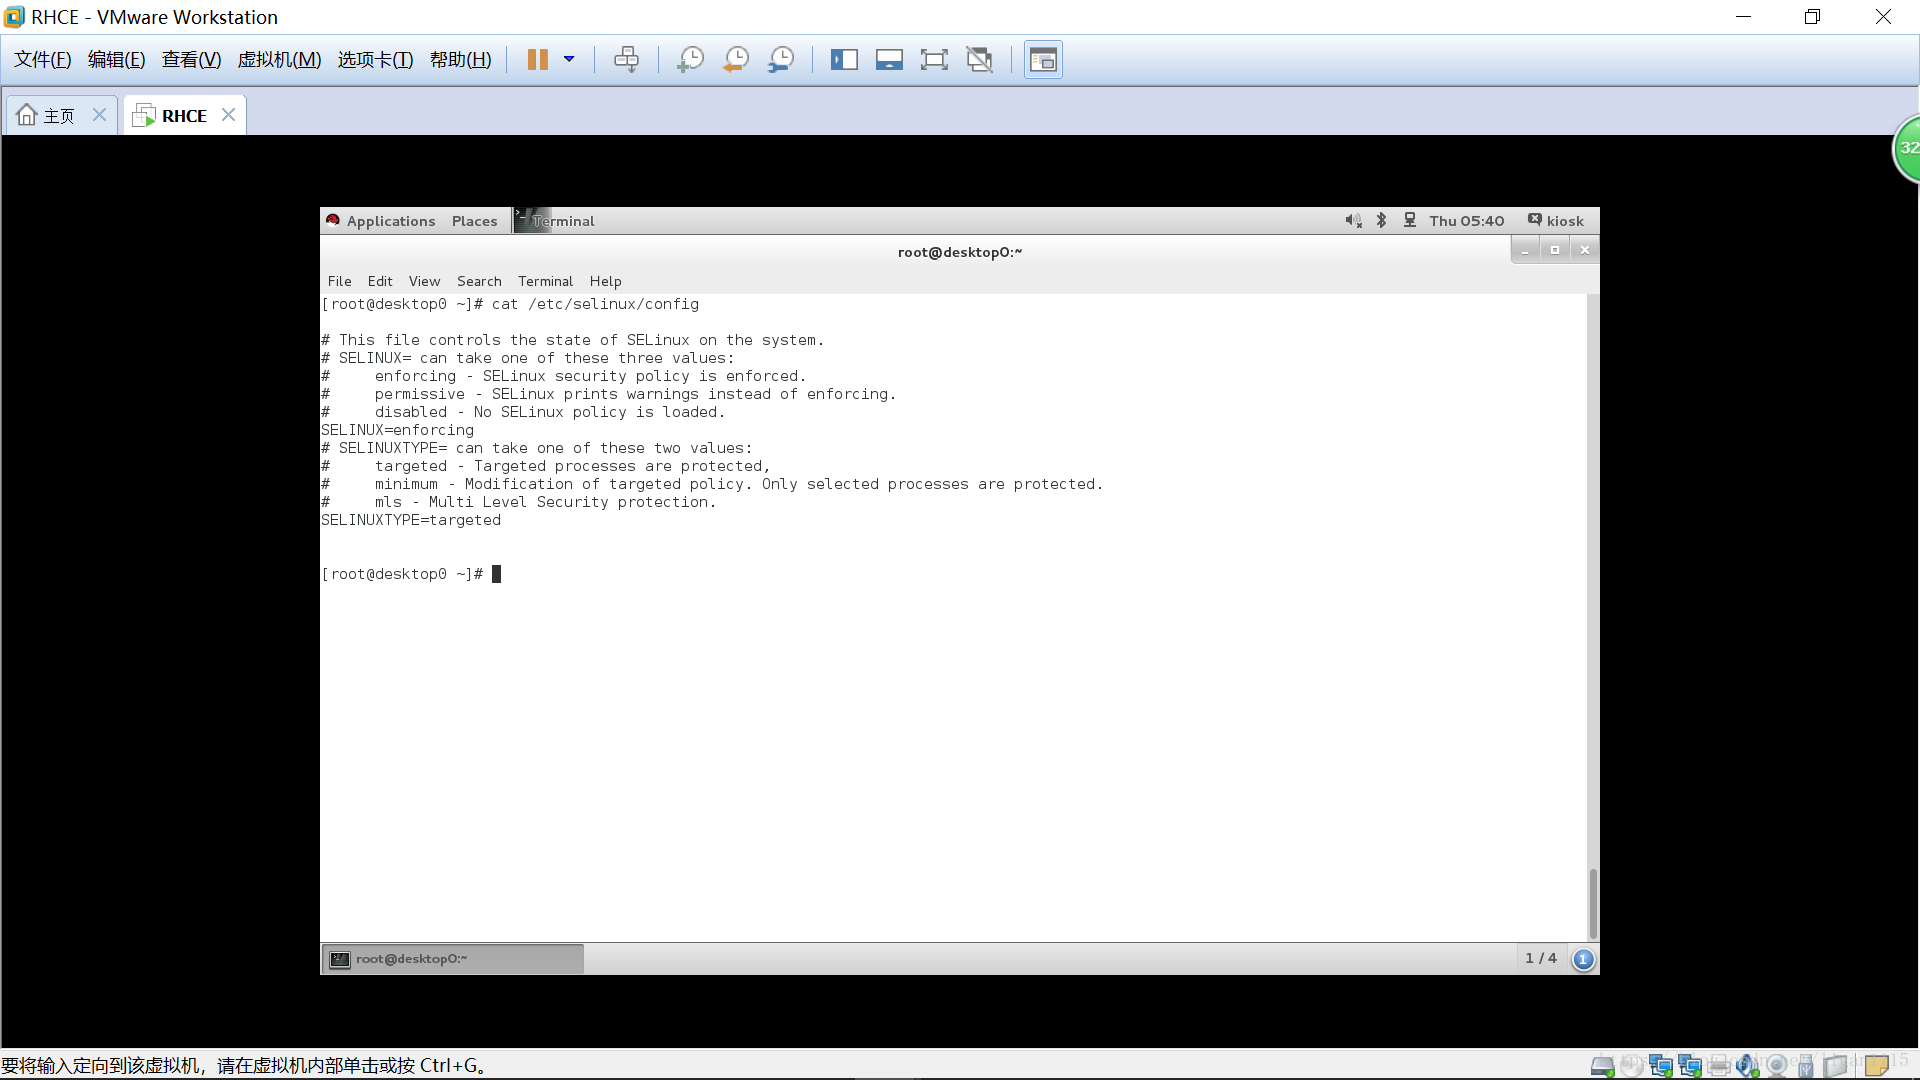
Task: Open the clock showing Thu 05:40
Action: [x=1466, y=221]
